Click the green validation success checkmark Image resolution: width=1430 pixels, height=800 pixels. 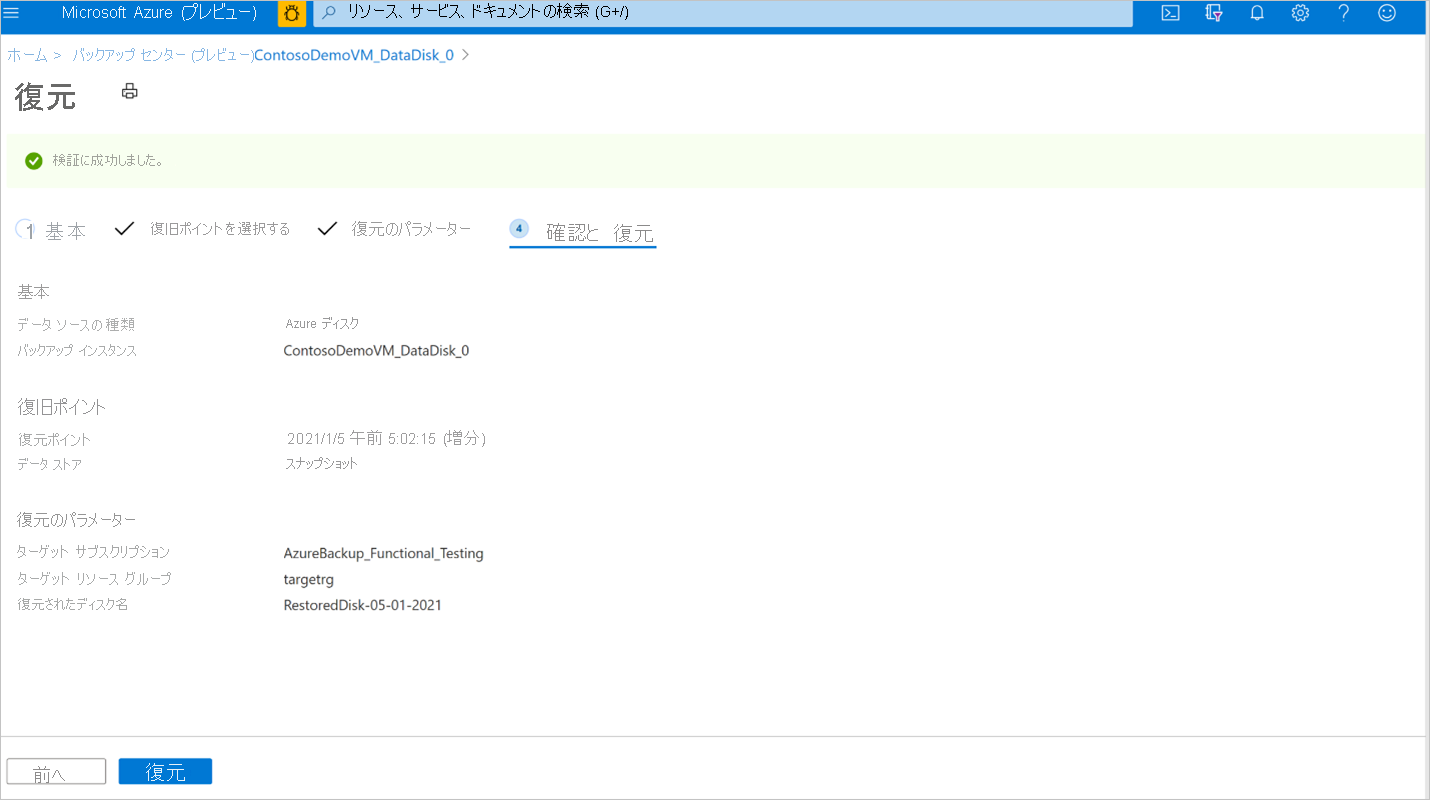(x=34, y=160)
